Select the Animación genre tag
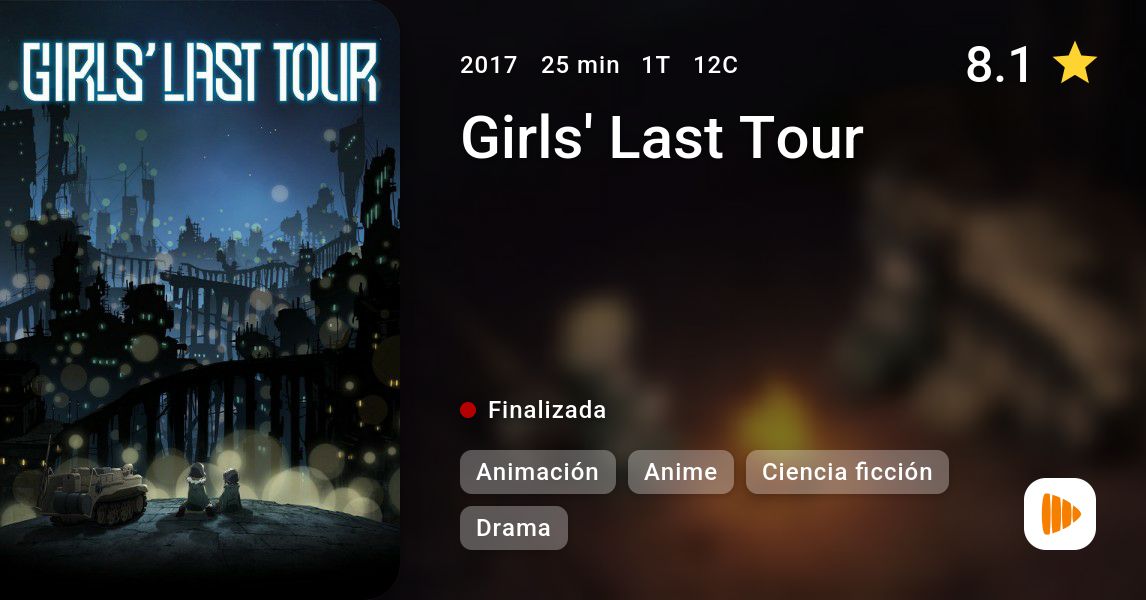This screenshot has width=1146, height=600. coord(538,472)
